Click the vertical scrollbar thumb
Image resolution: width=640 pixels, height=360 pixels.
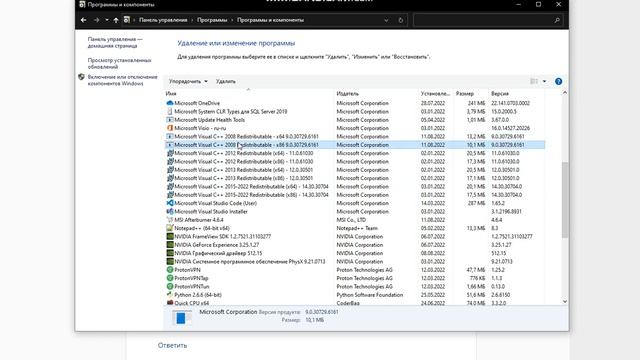(565, 200)
